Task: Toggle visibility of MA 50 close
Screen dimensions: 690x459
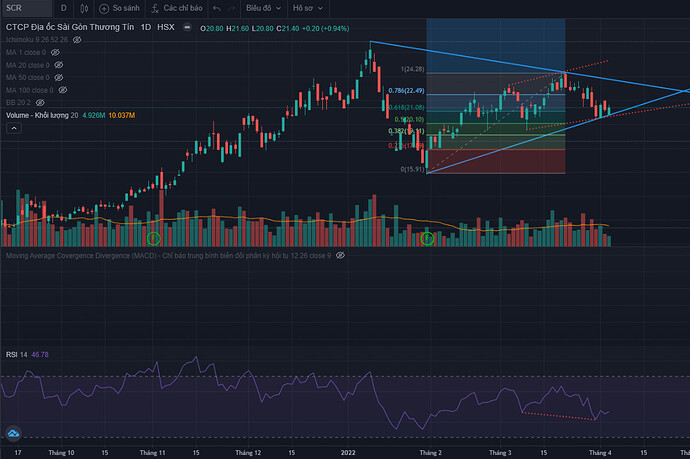Action: coord(59,77)
